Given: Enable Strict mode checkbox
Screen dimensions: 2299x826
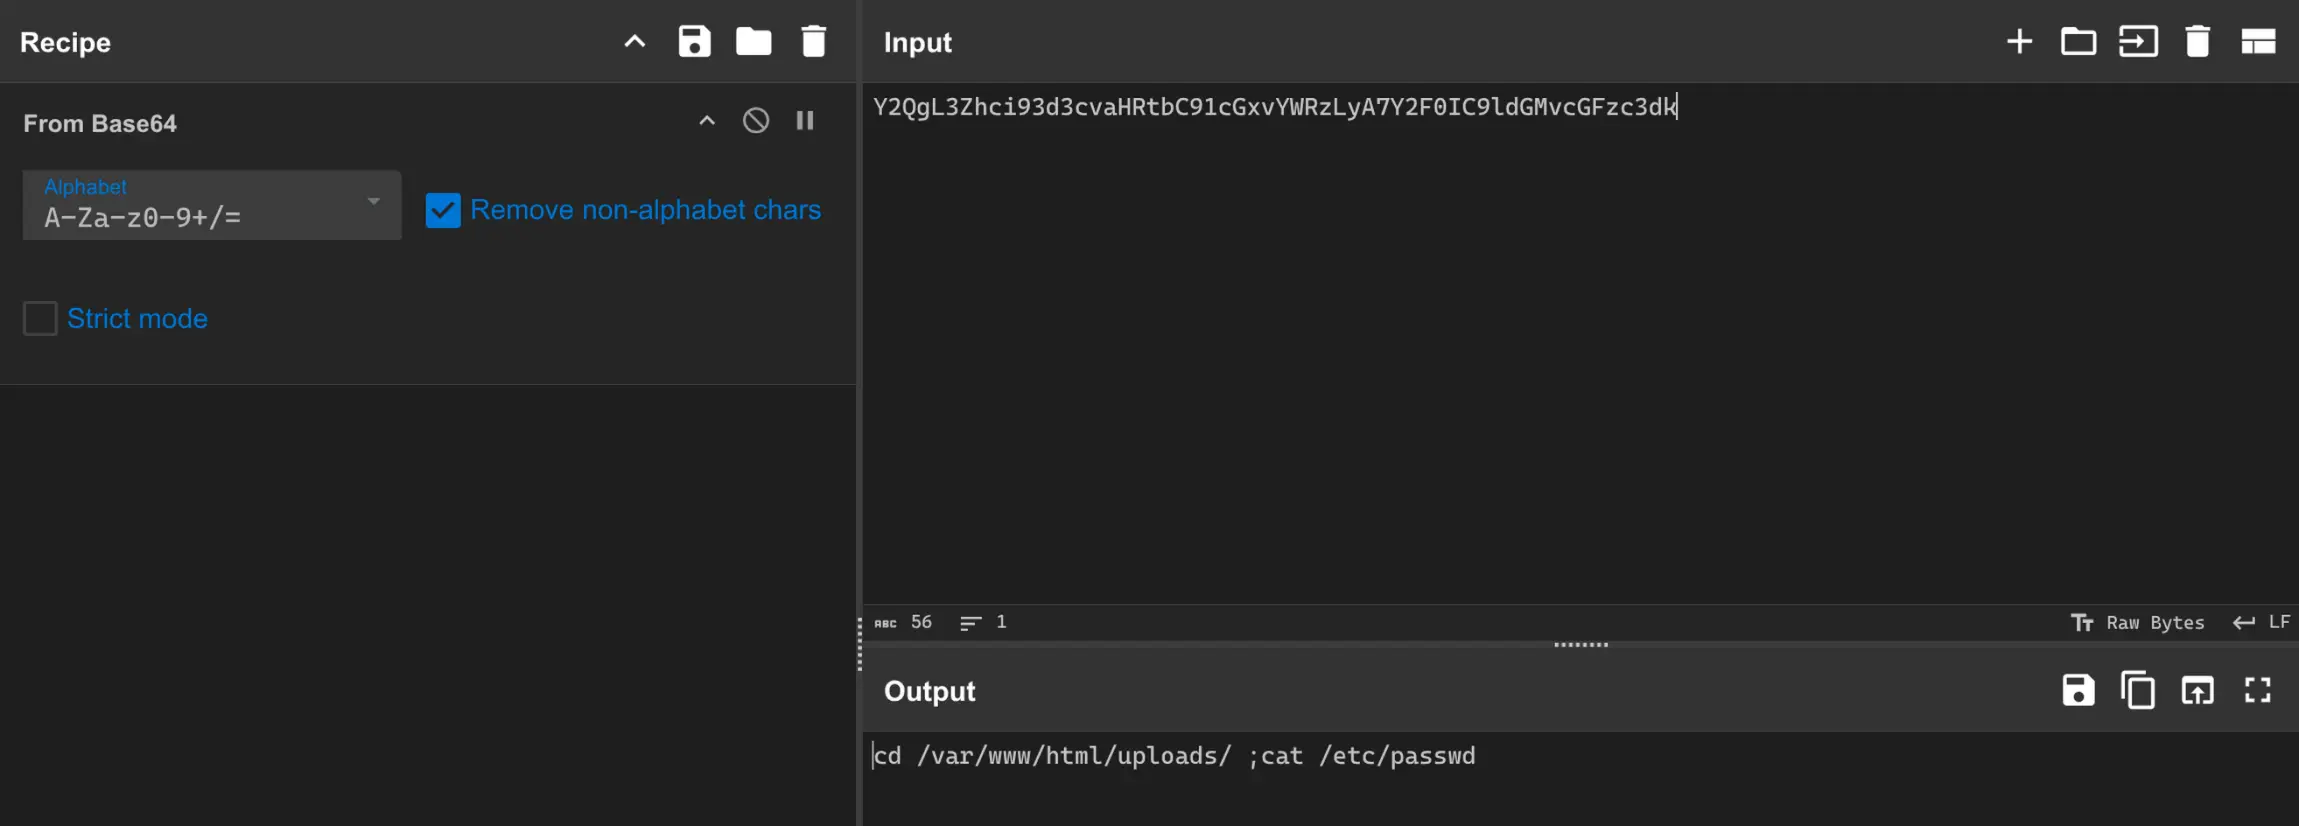Looking at the screenshot, I should click(40, 319).
